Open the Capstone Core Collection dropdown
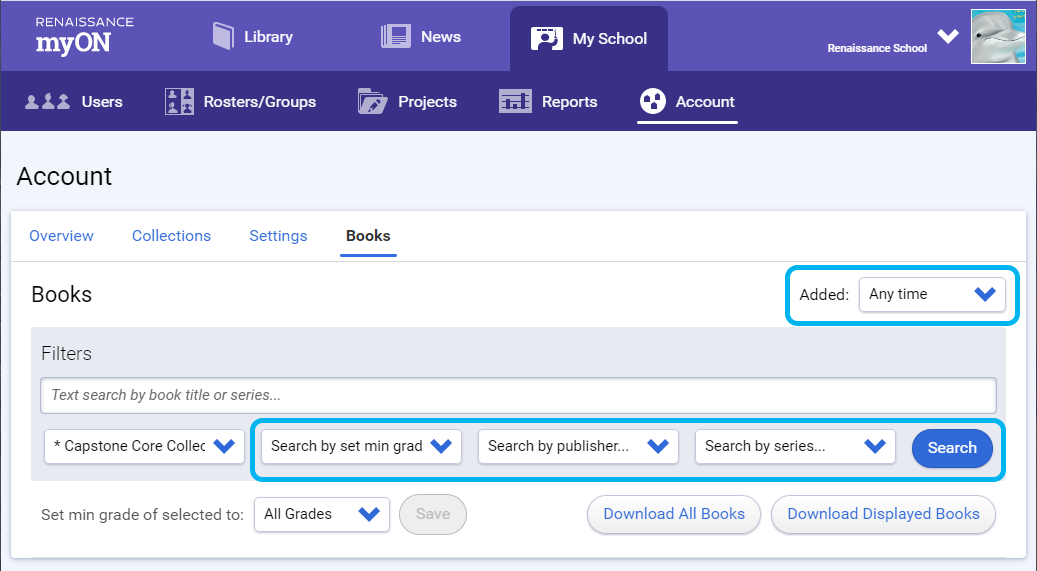 click(x=144, y=447)
